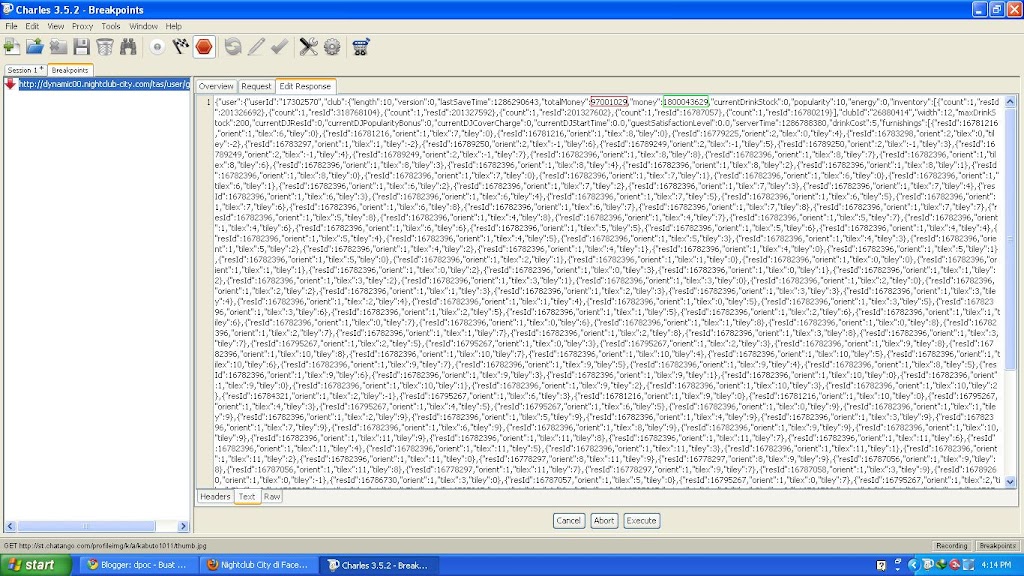Save session with the floppy disk icon
1024x576 pixels.
point(82,46)
